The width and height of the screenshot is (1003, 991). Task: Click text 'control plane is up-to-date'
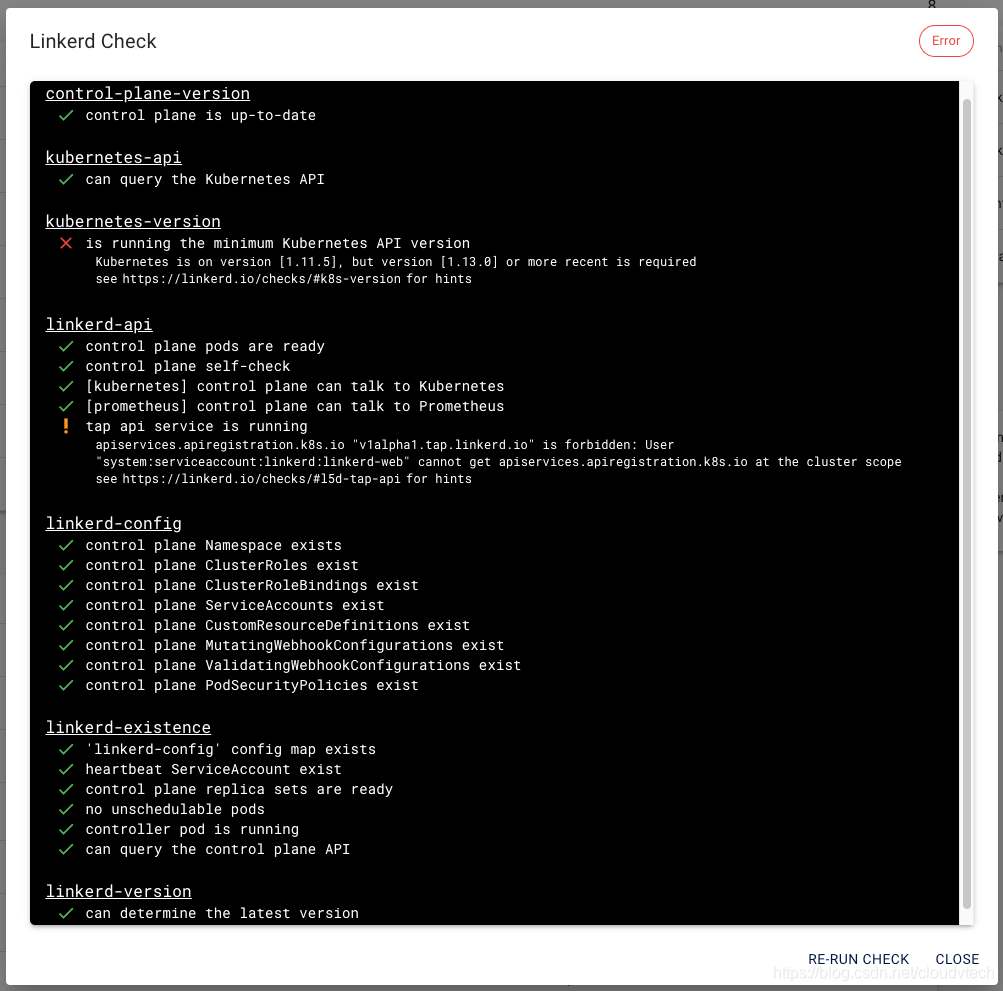(201, 116)
